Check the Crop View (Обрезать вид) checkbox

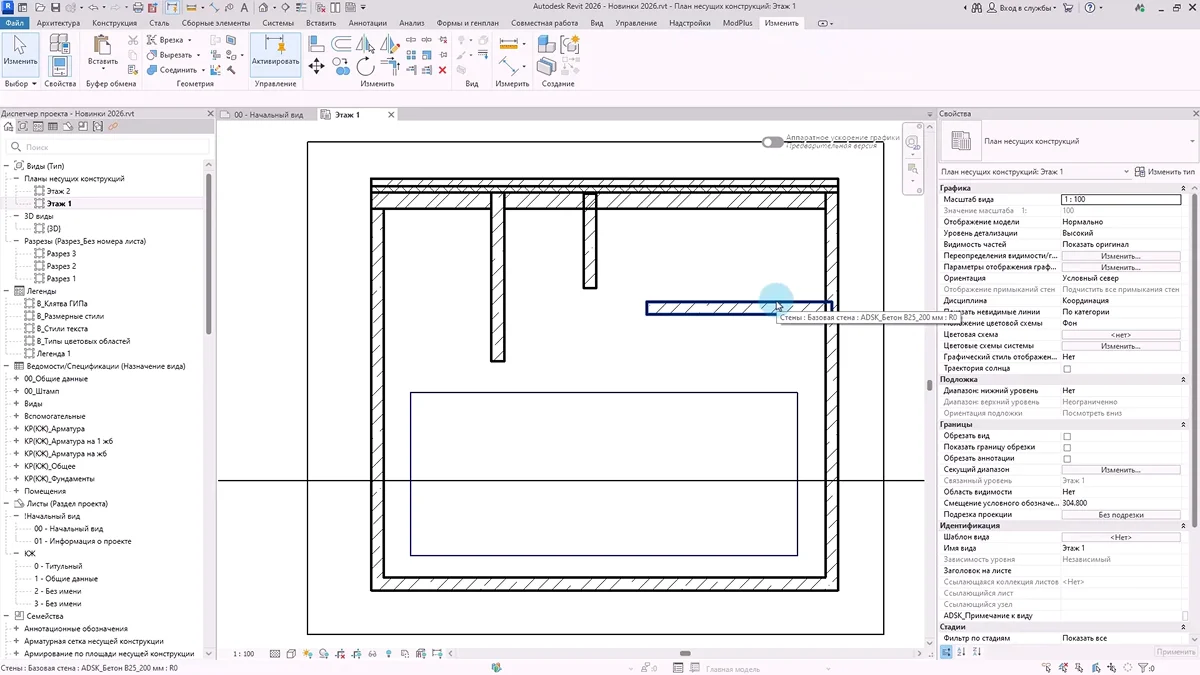pyautogui.click(x=1067, y=436)
